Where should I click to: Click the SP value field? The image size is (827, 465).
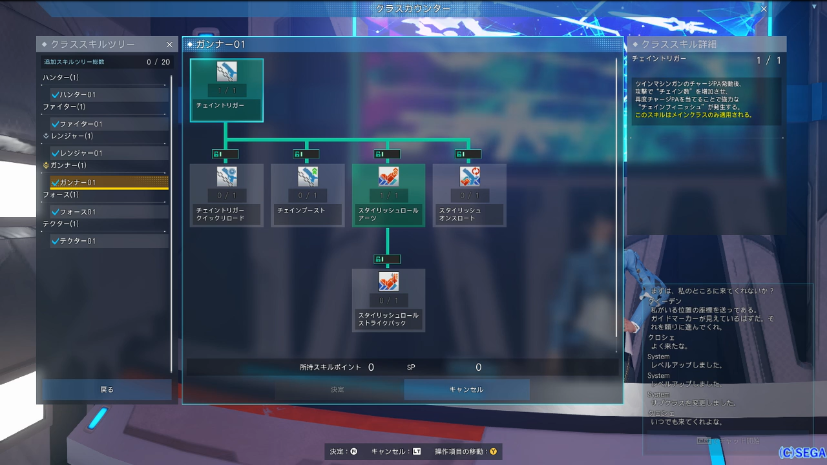point(478,367)
